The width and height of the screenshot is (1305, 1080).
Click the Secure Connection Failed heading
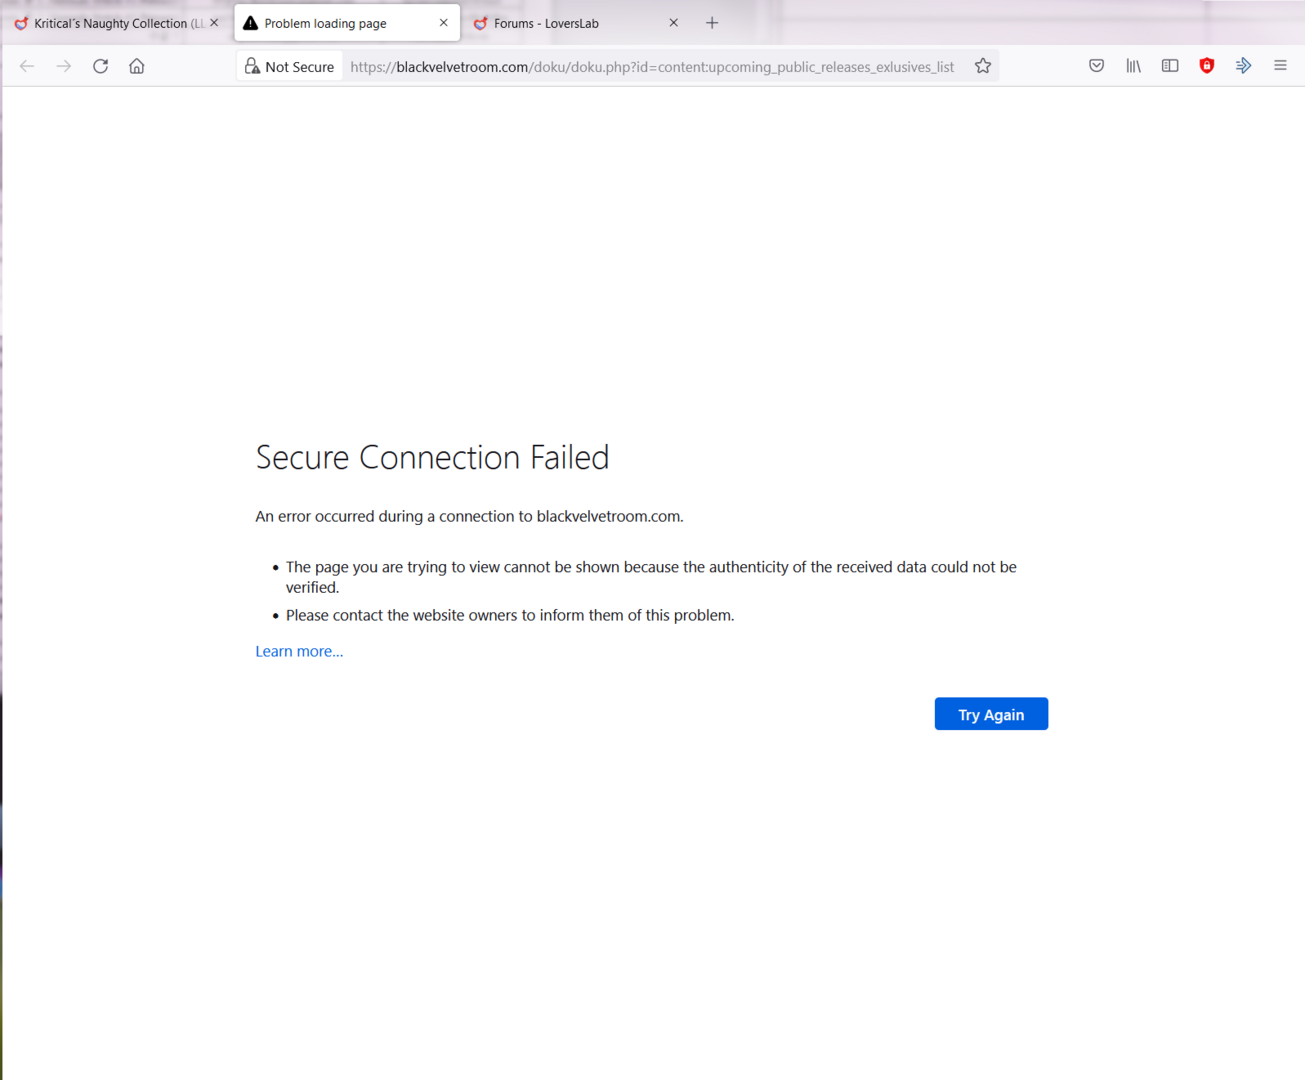(x=432, y=457)
